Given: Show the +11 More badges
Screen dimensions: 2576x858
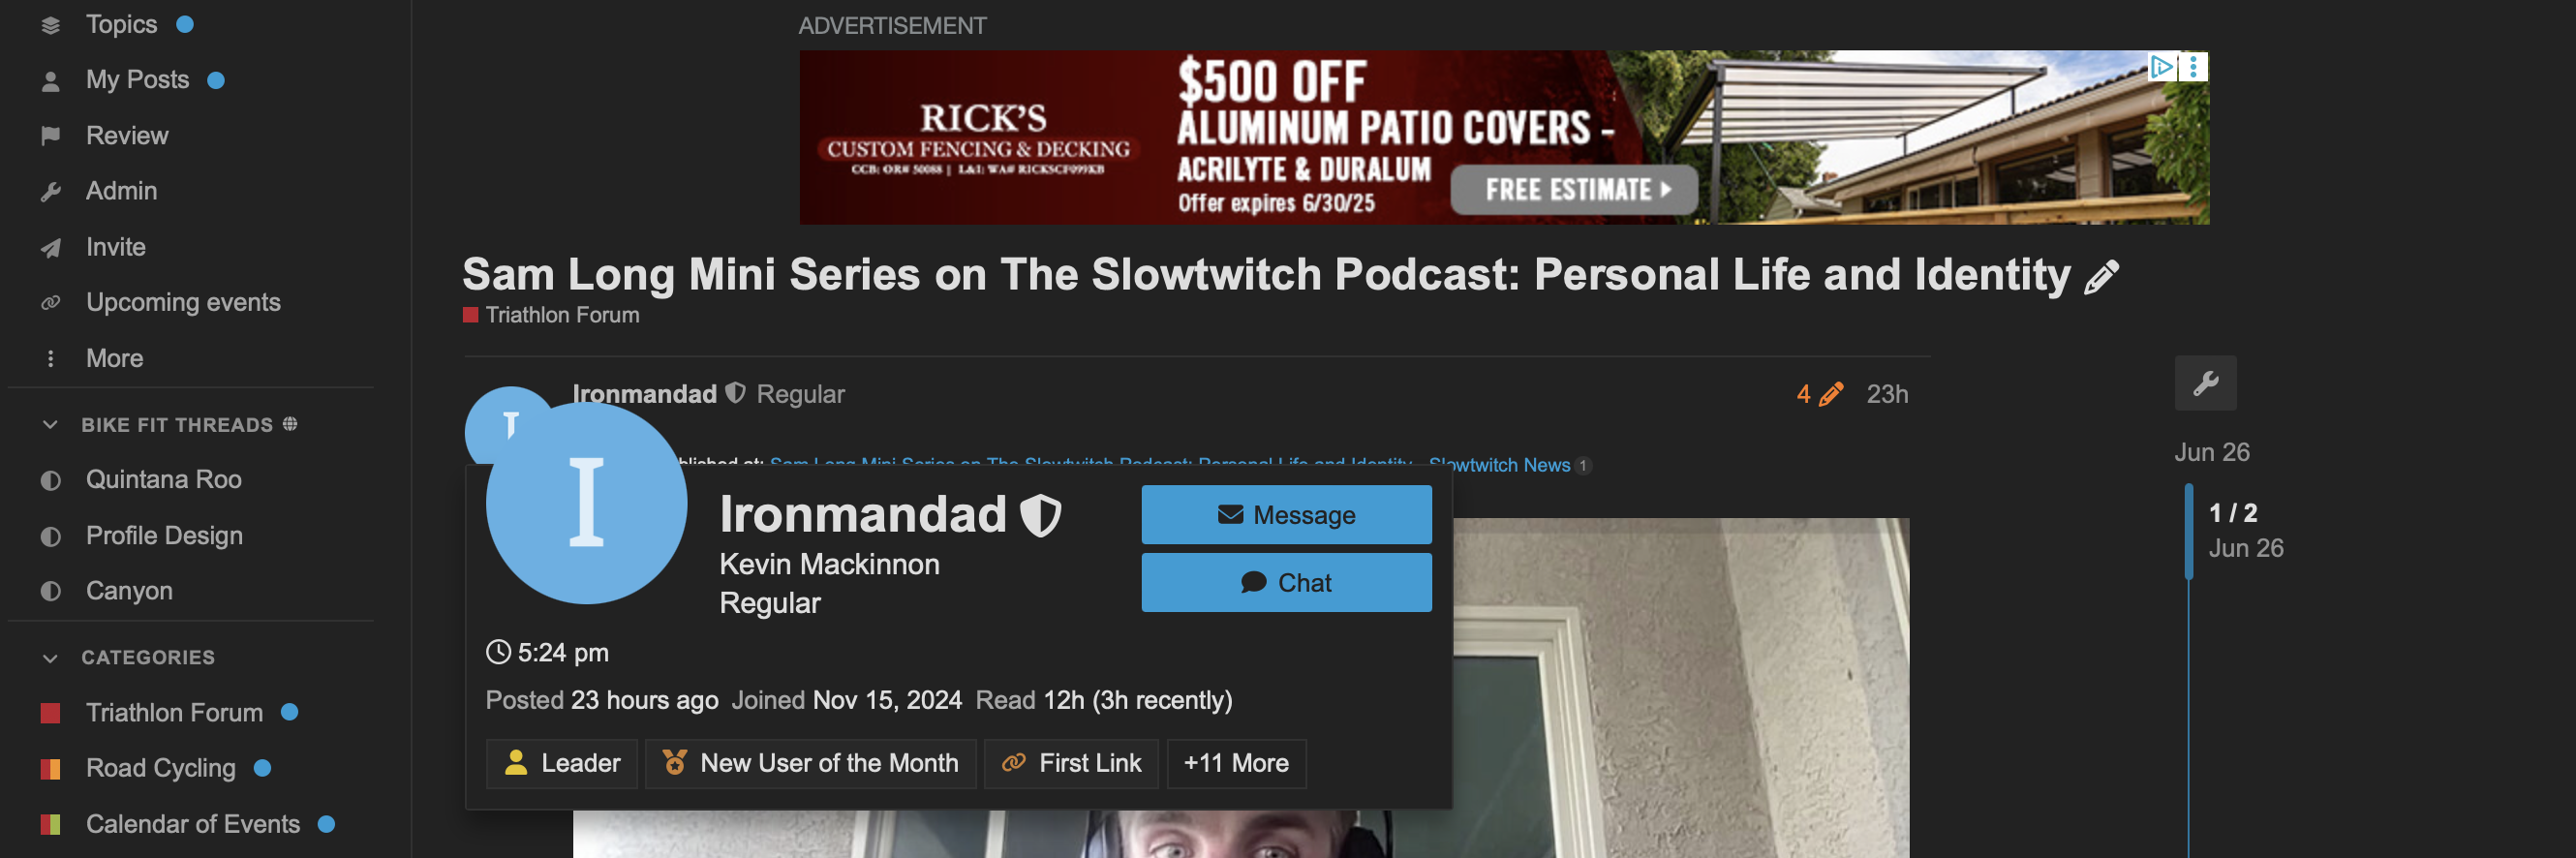Looking at the screenshot, I should pos(1236,764).
